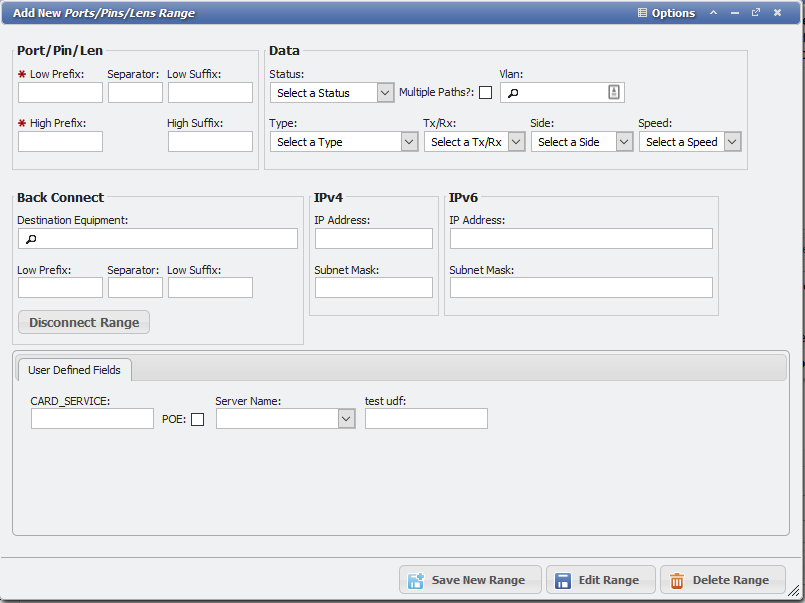Screen dimensions: 805x603
Task: Check Multiple Paths option in Data section
Action: [485, 91]
